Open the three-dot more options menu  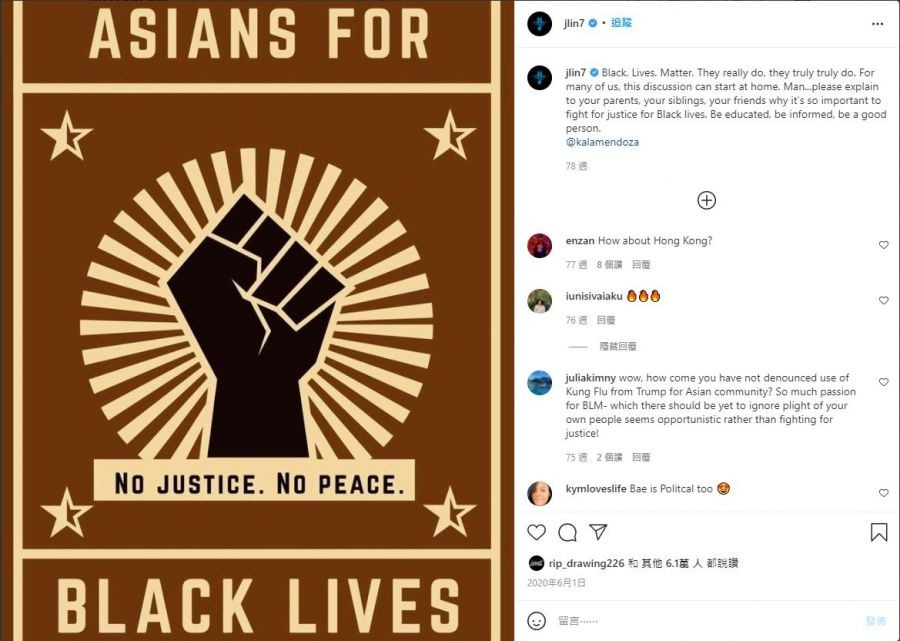877,24
